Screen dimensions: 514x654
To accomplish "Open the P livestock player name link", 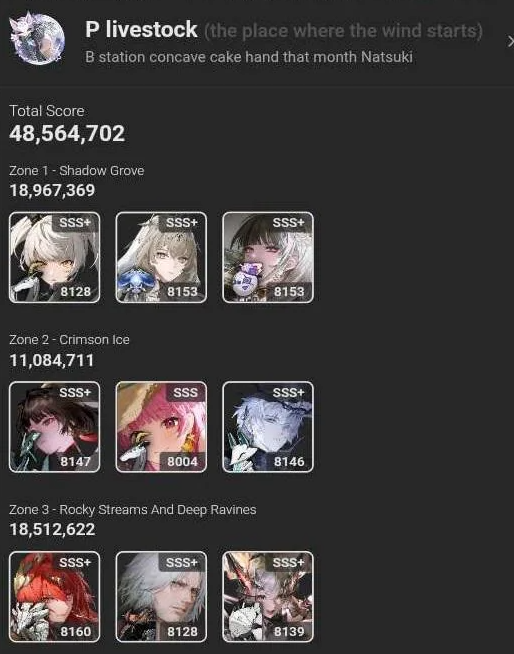I will pyautogui.click(x=141, y=30).
